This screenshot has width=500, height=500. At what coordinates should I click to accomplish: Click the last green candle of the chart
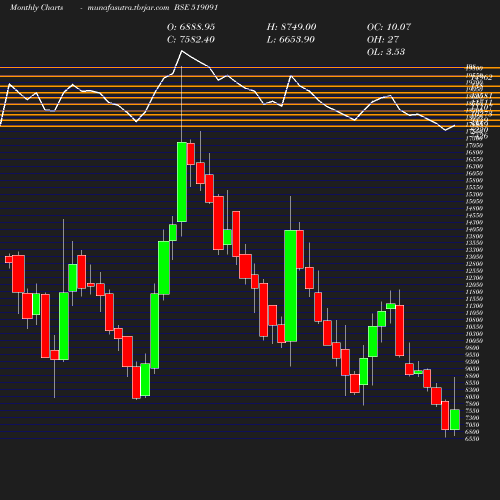coord(455,420)
